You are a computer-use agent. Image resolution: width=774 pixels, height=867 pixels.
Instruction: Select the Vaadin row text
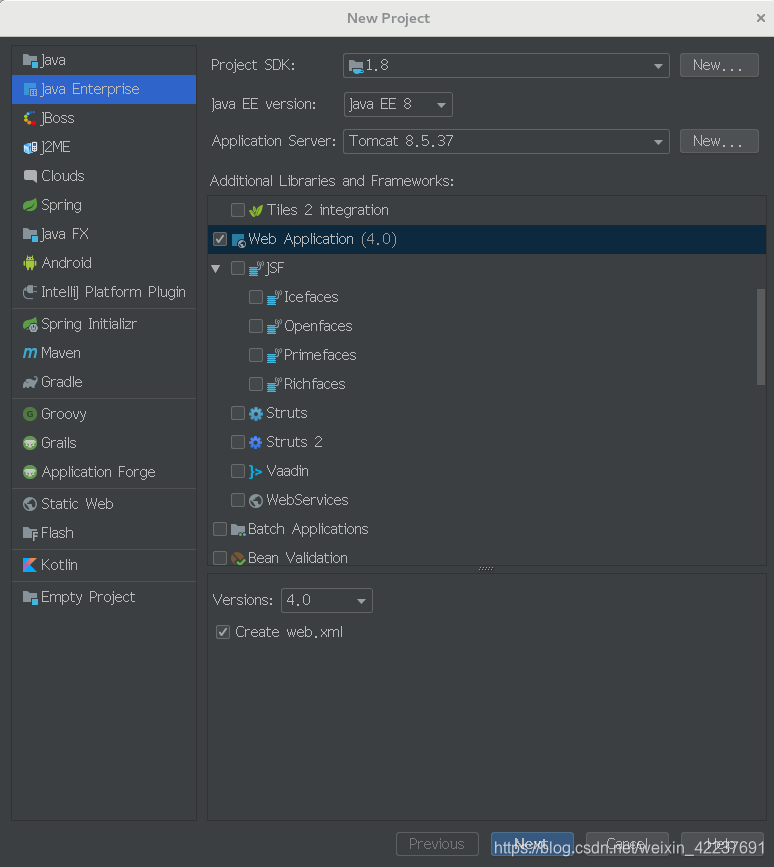[287, 471]
